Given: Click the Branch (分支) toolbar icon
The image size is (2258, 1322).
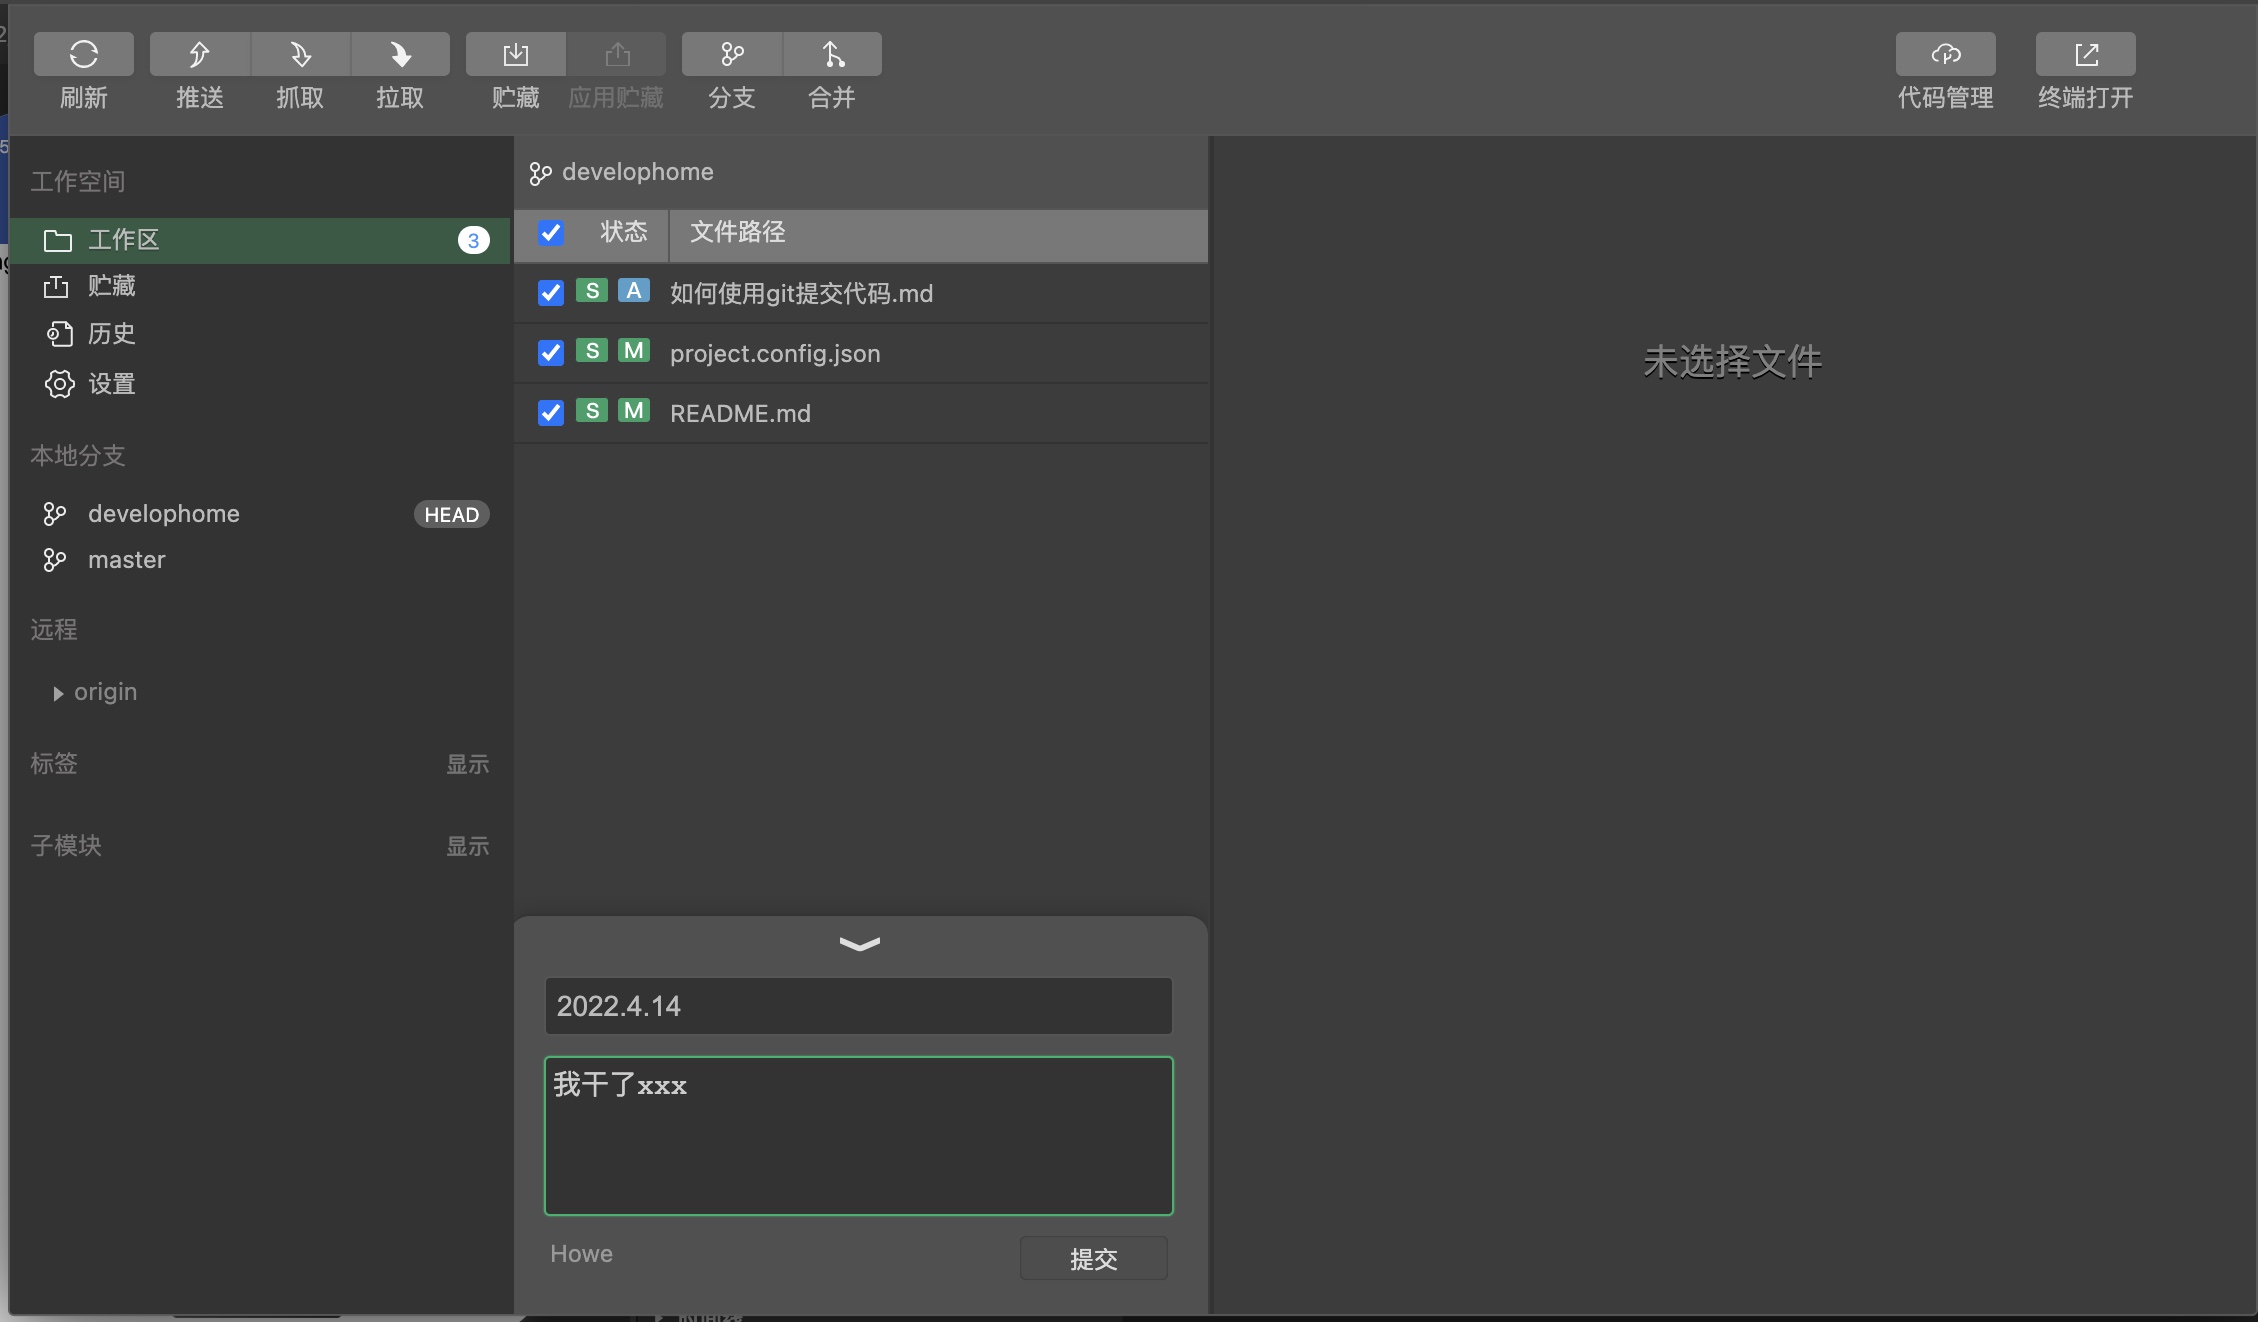Looking at the screenshot, I should click(x=732, y=54).
